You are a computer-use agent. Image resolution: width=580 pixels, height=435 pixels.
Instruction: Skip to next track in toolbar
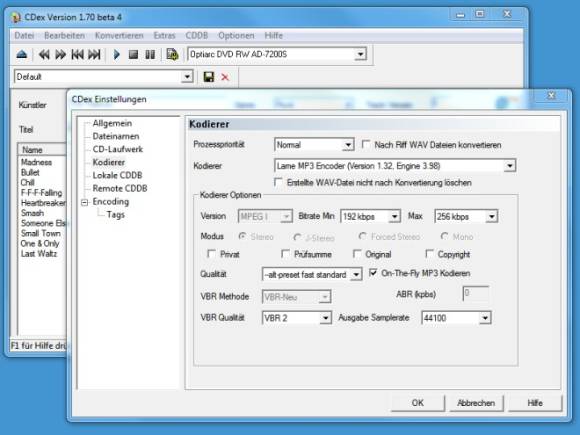pyautogui.click(x=94, y=55)
